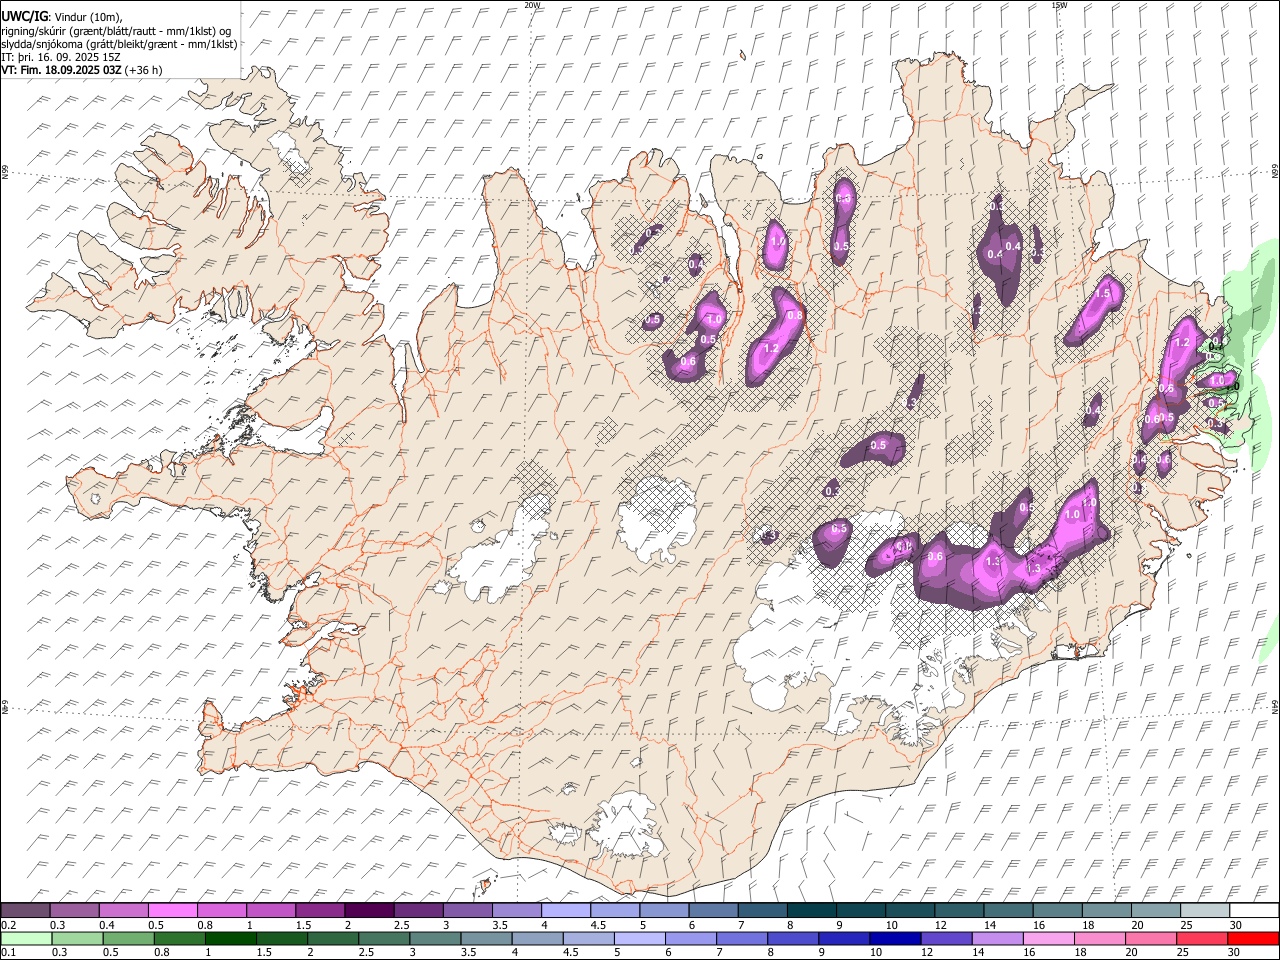Click the darkest purple swatch in snow scale
Image resolution: width=1280 pixels, height=960 pixels.
(368, 910)
